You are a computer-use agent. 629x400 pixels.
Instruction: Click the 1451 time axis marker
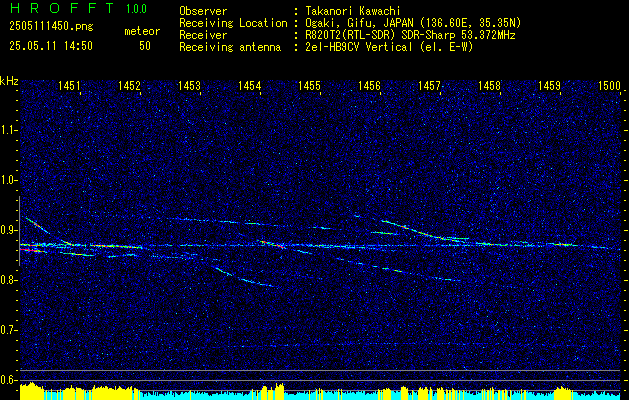coord(69,85)
